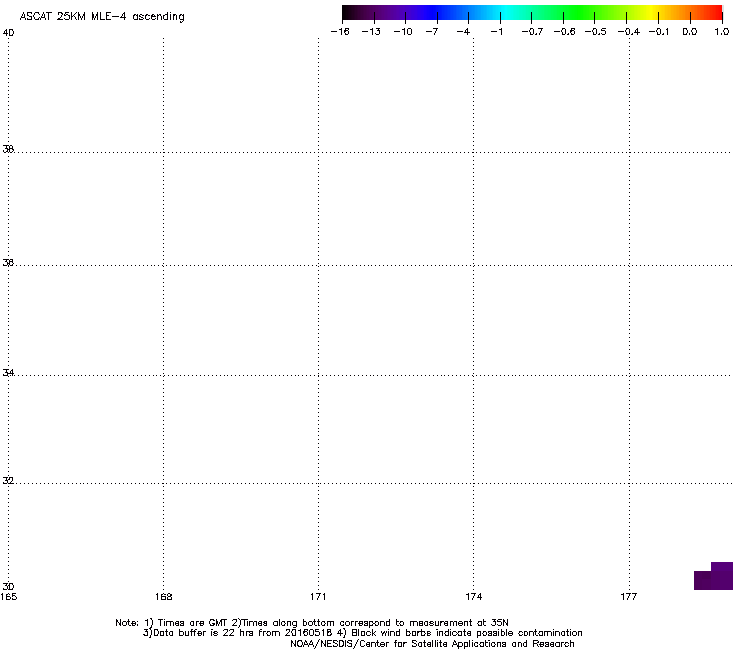
Task: Click the 'Times are GMT' note line
Action: pos(312,623)
